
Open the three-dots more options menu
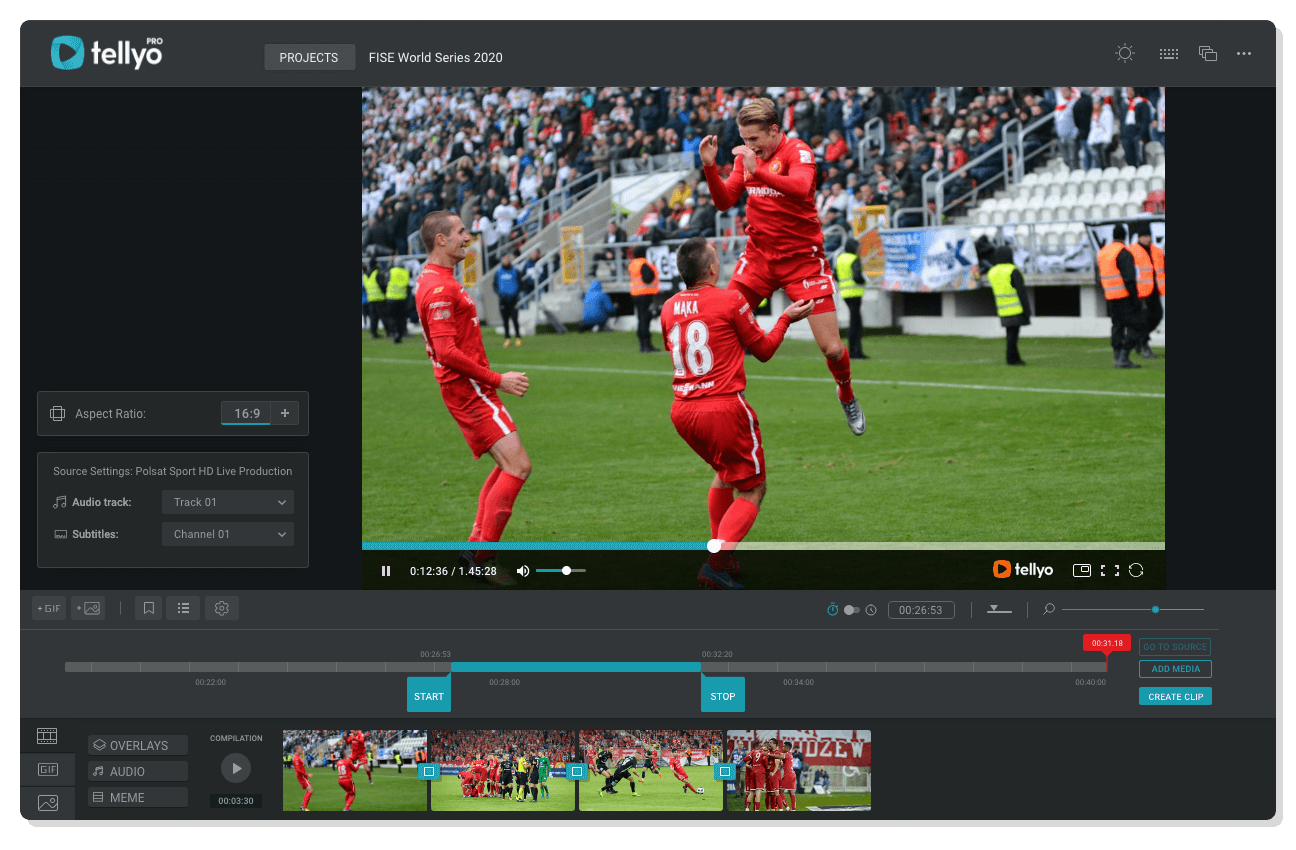coord(1244,54)
